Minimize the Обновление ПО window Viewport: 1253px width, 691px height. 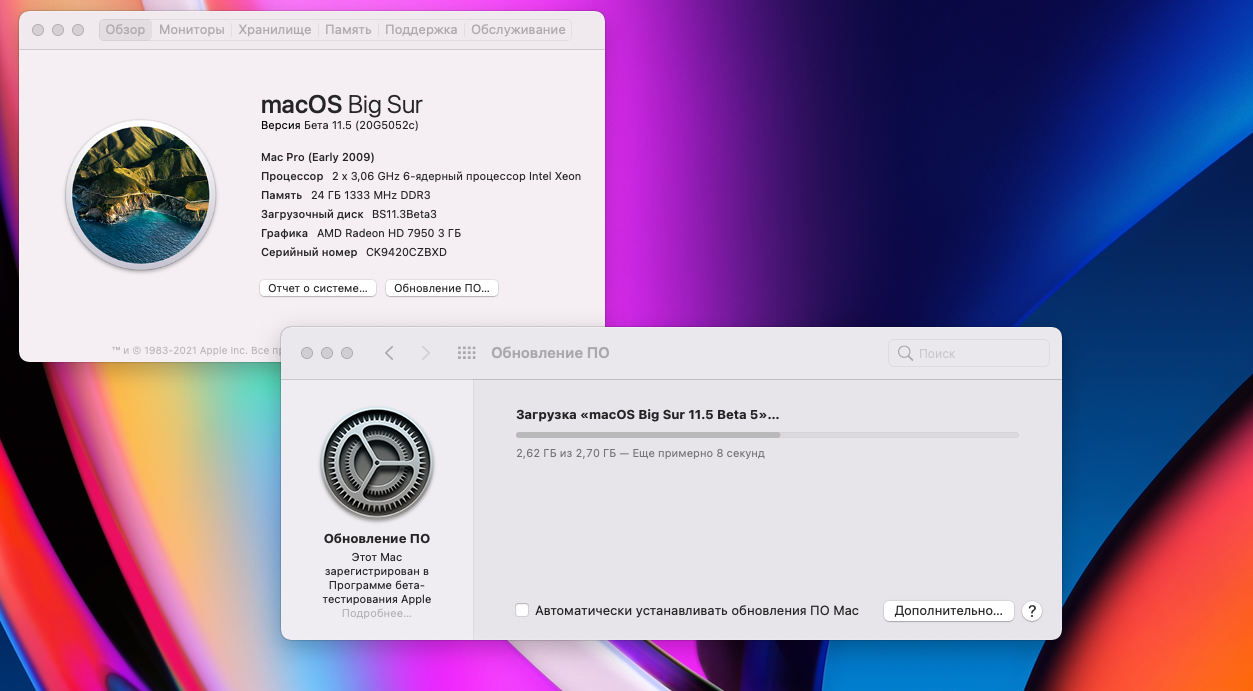[x=327, y=353]
